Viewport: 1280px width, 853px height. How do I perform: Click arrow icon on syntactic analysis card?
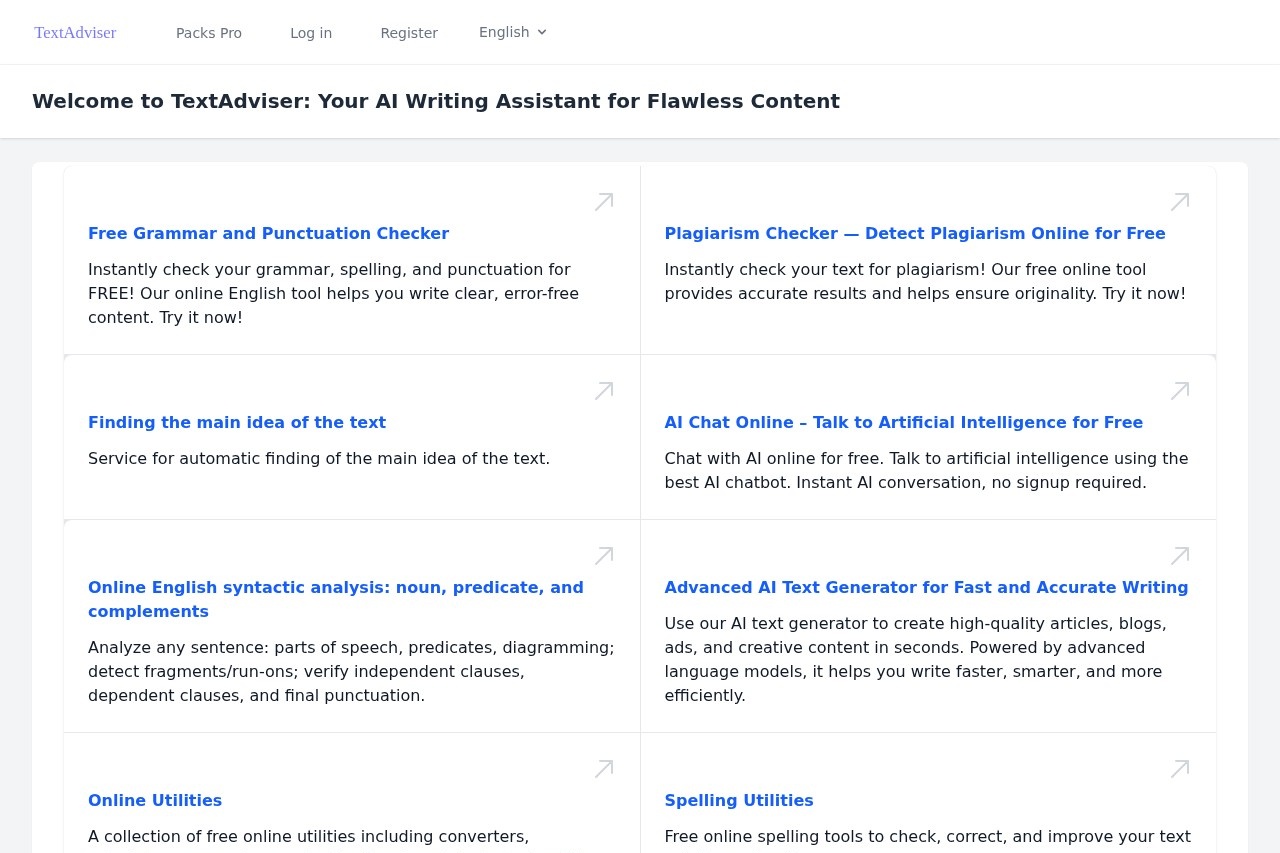coord(604,556)
